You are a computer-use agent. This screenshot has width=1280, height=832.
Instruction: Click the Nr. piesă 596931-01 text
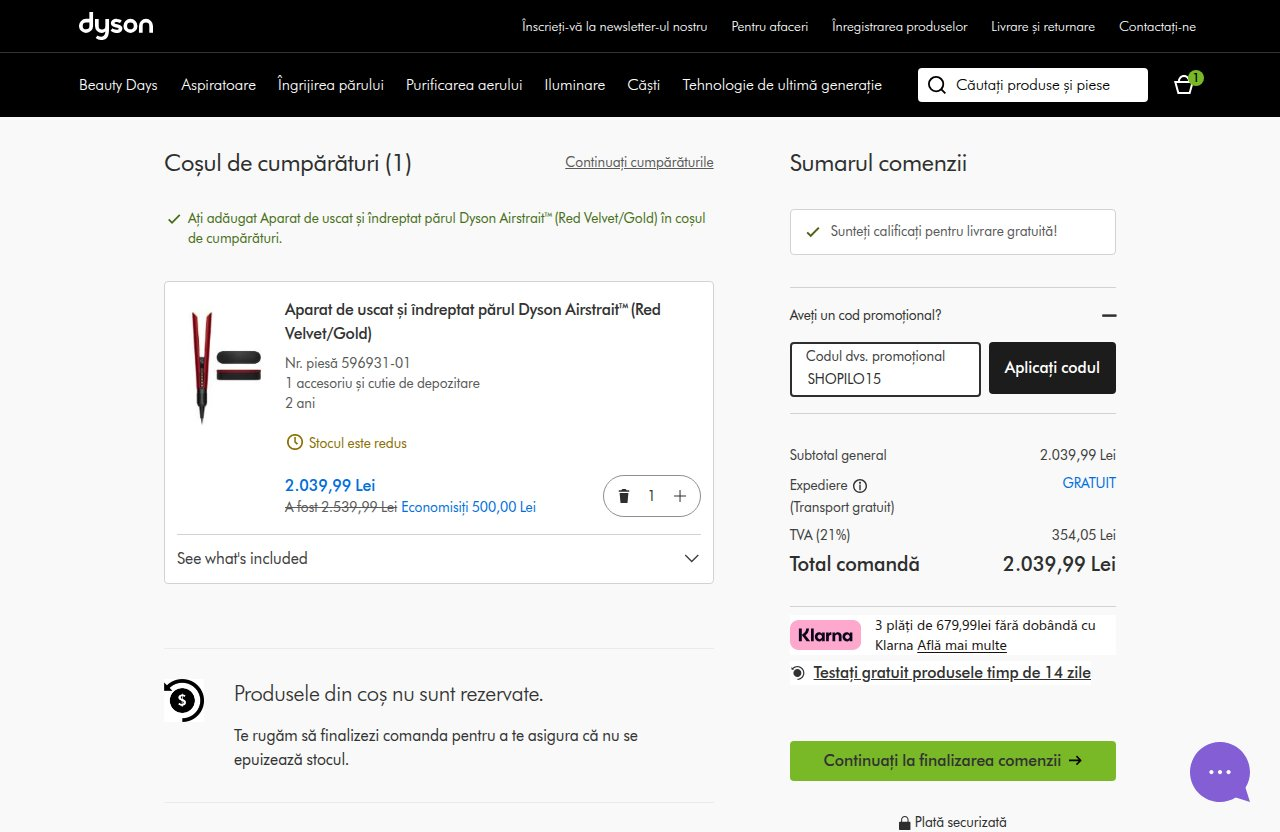point(348,363)
